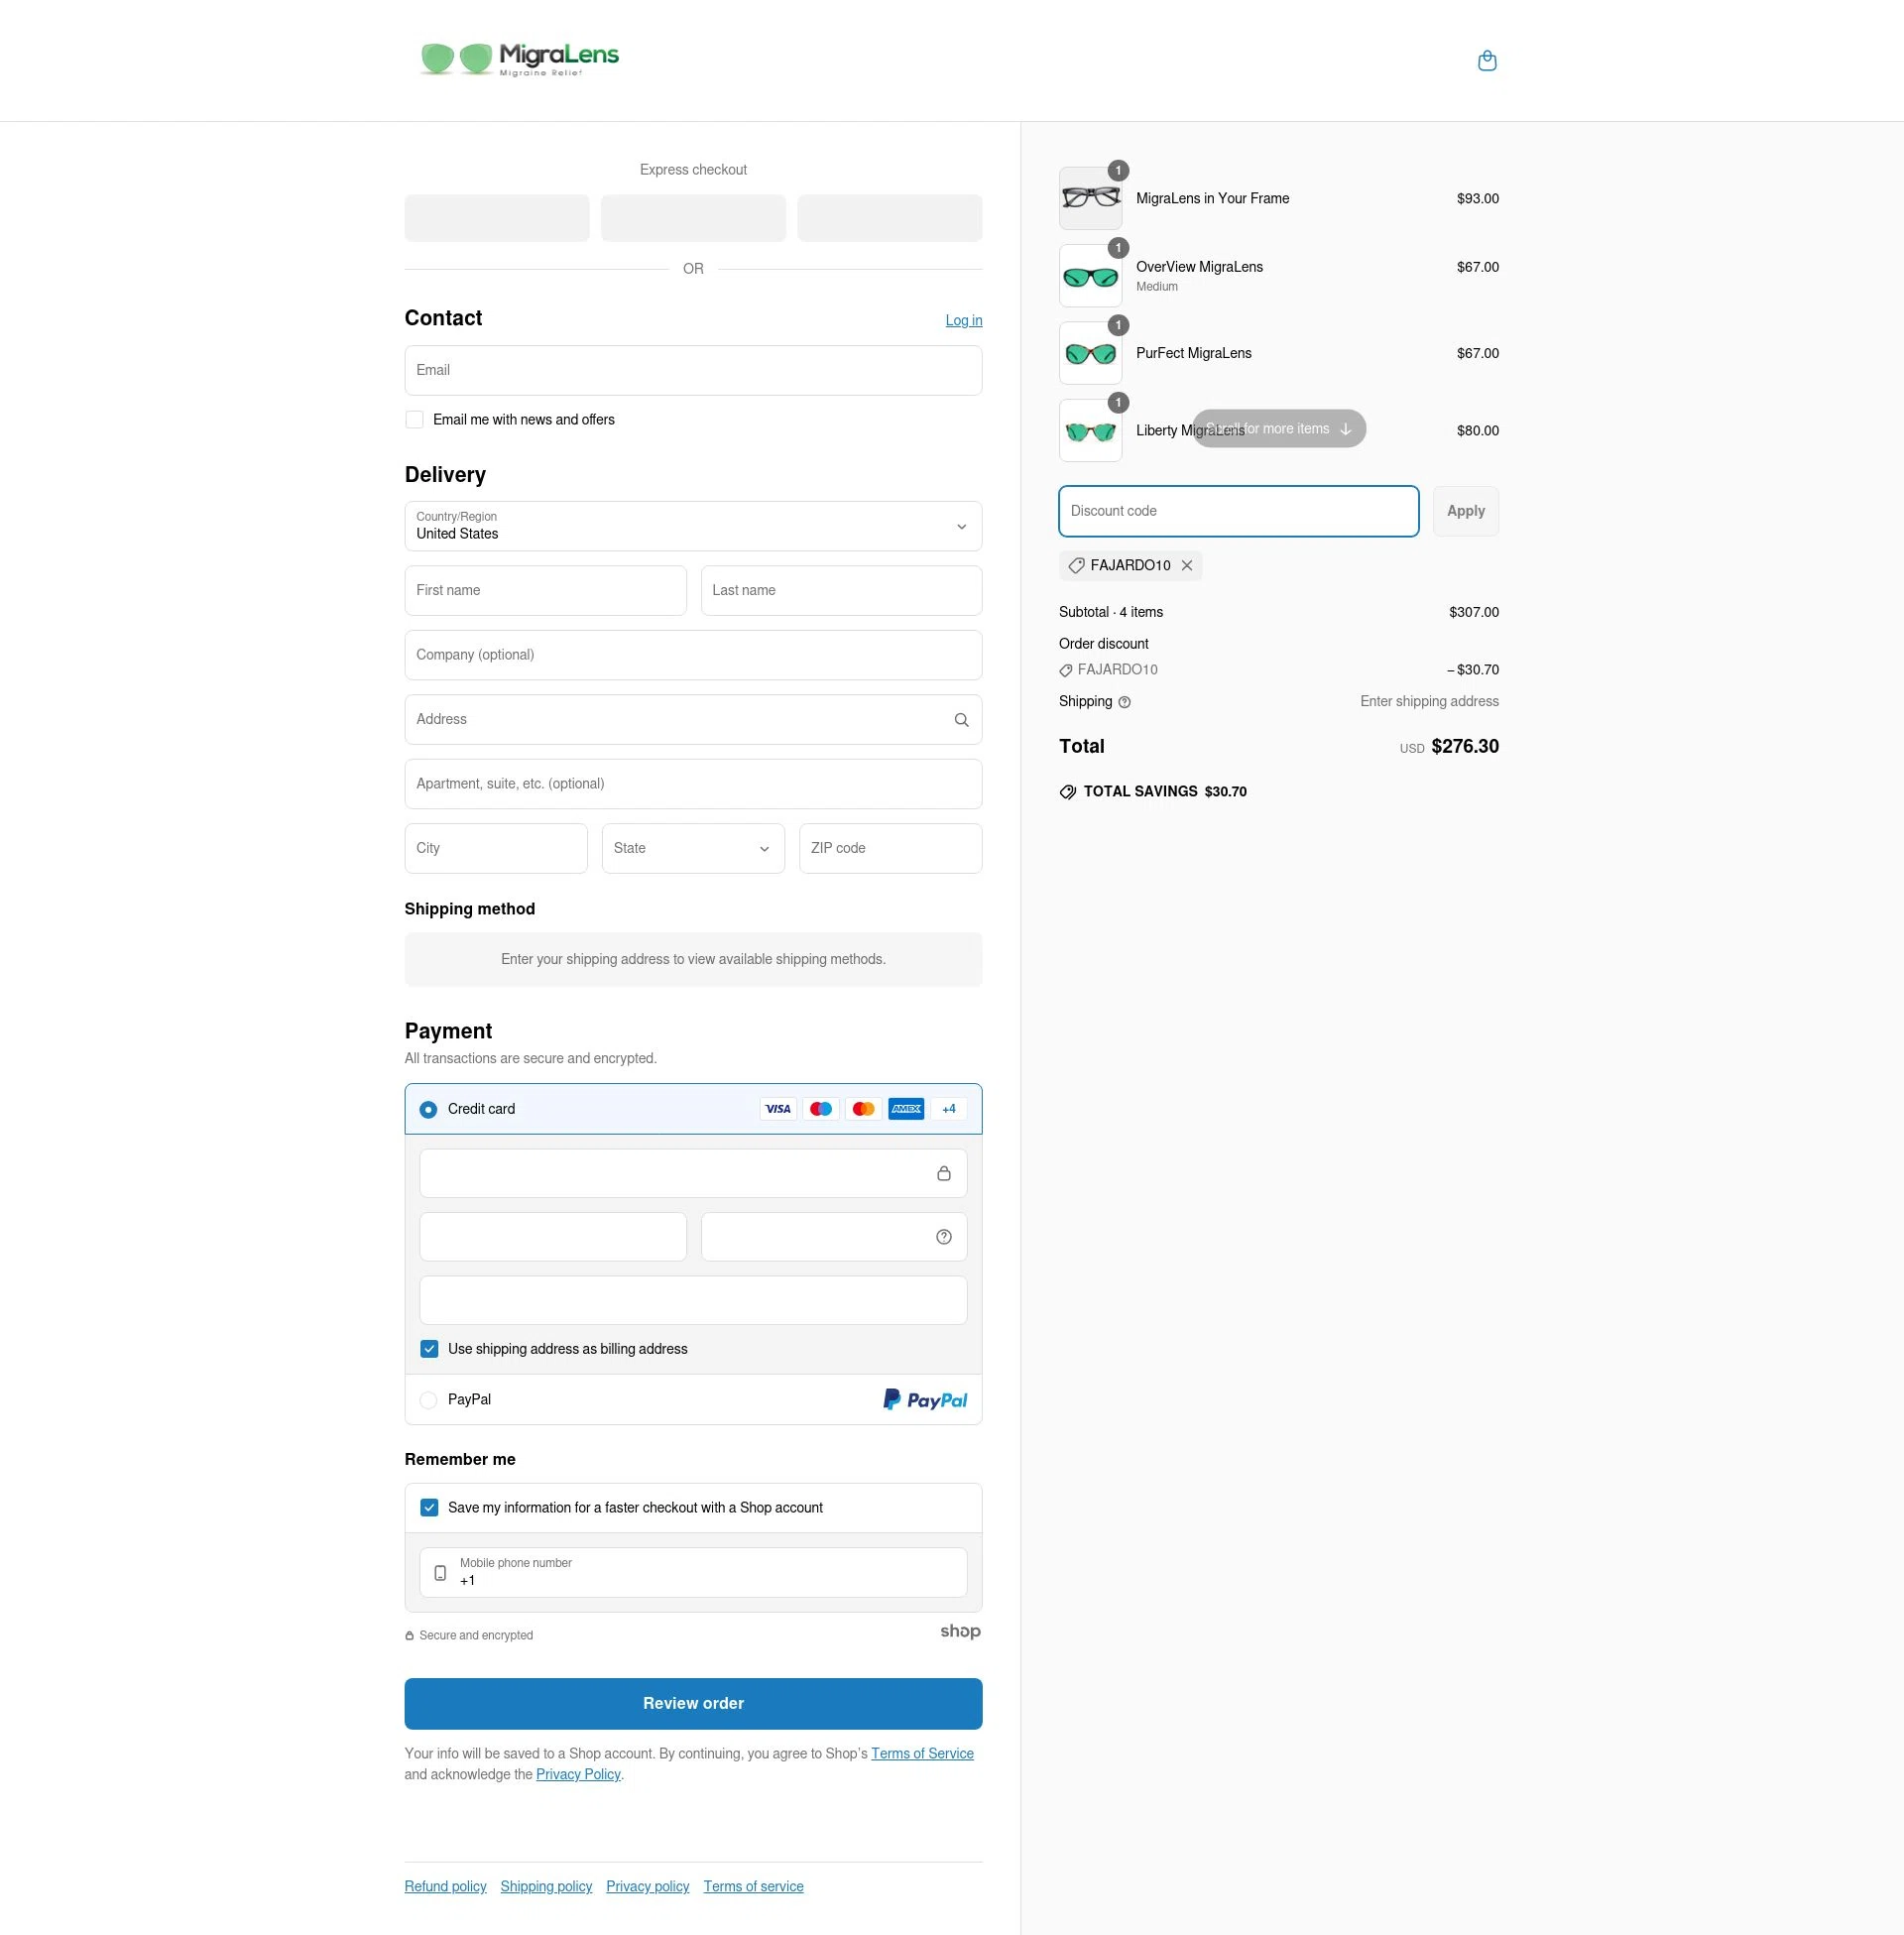Expand the cart item list with Scroll for more items
This screenshot has height=1935, width=1904.
[x=1277, y=428]
